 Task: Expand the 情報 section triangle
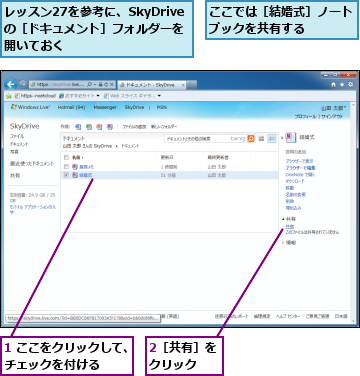pos(283,243)
